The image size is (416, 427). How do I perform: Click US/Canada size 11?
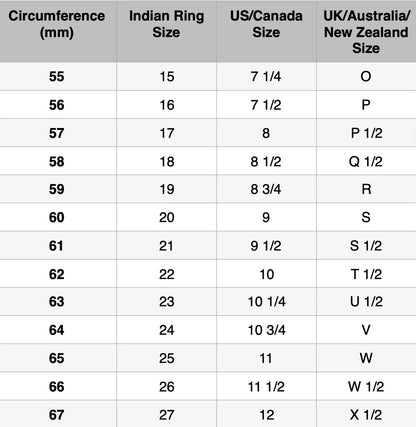[266, 358]
